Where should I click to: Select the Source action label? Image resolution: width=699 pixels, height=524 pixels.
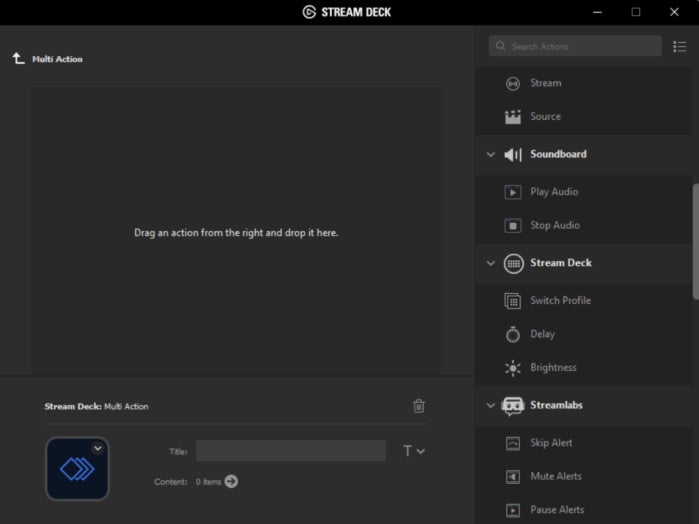(x=545, y=117)
